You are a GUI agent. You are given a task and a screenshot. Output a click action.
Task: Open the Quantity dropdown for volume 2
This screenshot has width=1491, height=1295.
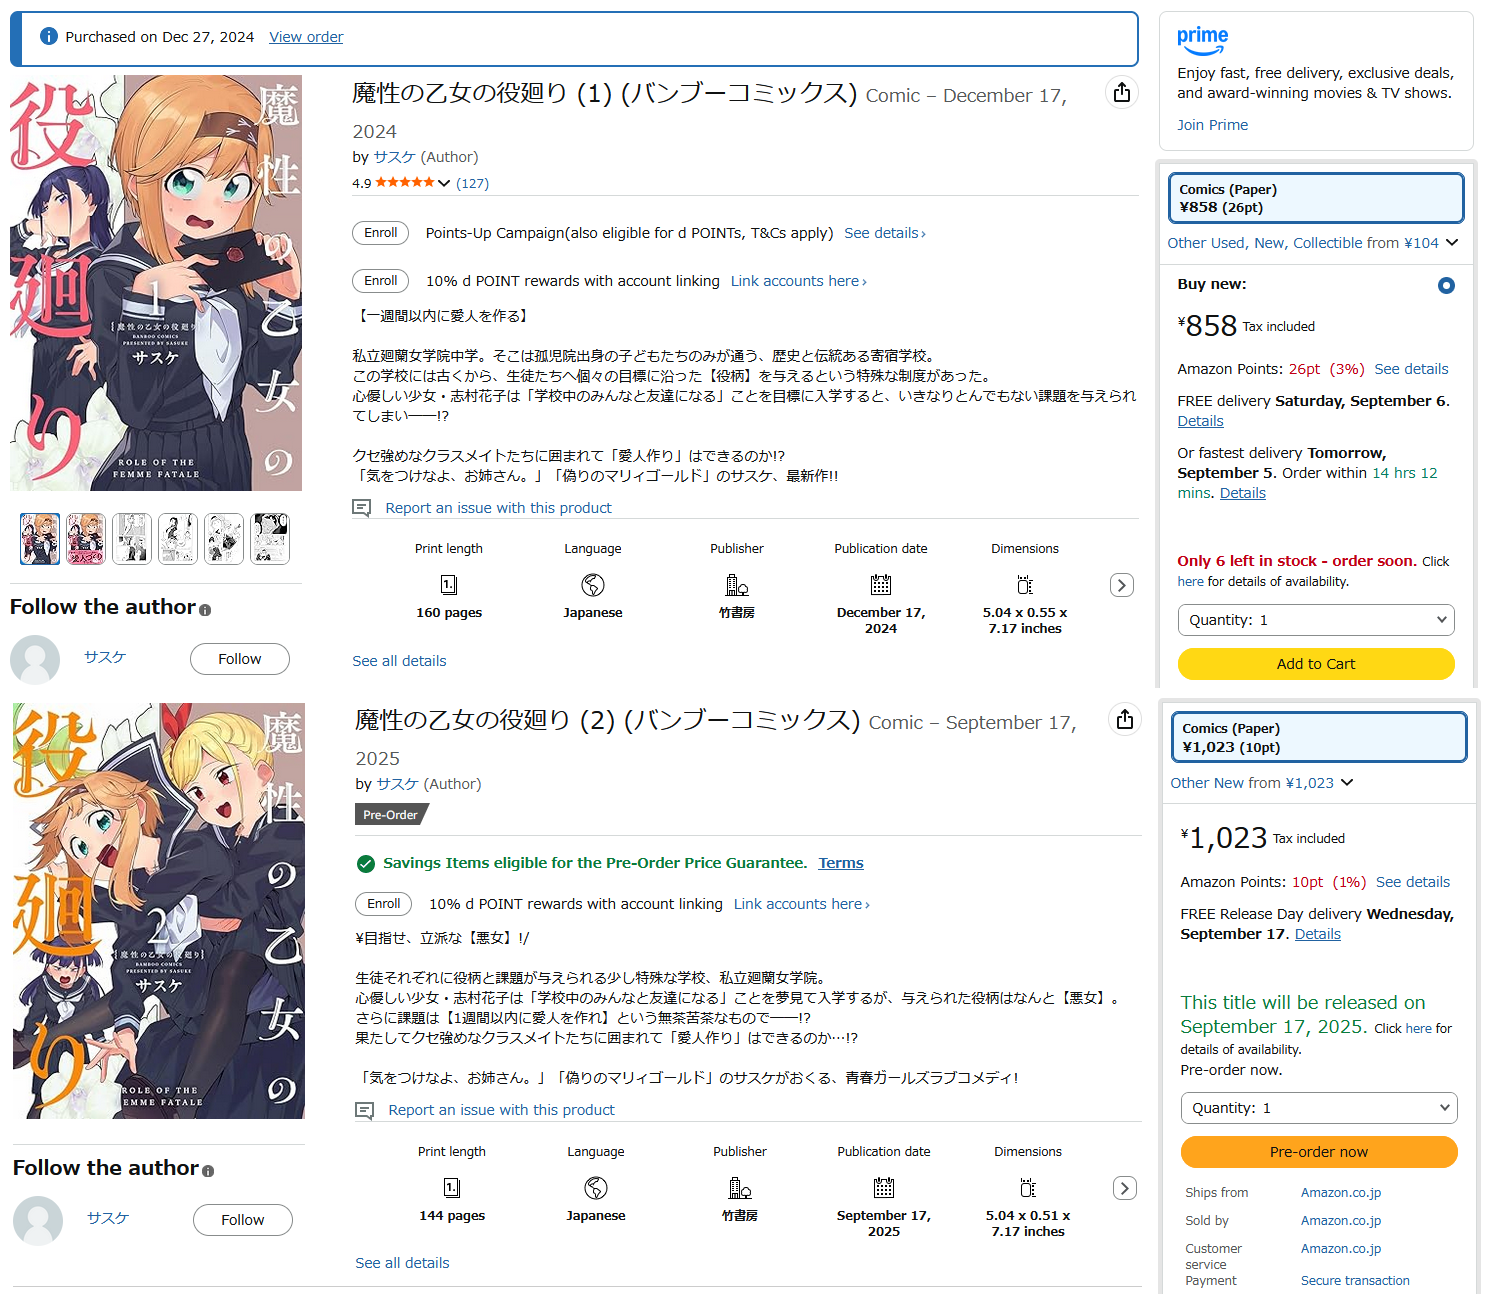[1319, 1108]
